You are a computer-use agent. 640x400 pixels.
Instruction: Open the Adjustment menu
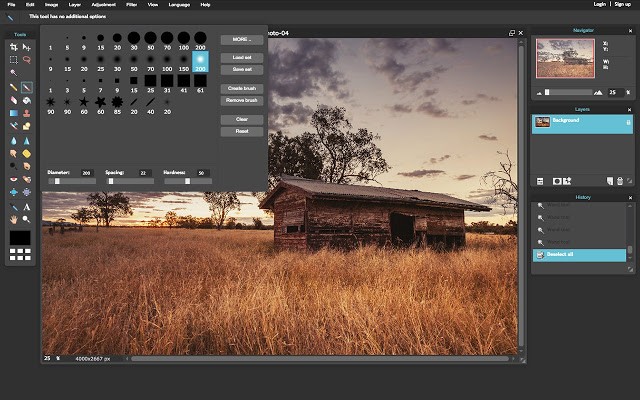(103, 5)
